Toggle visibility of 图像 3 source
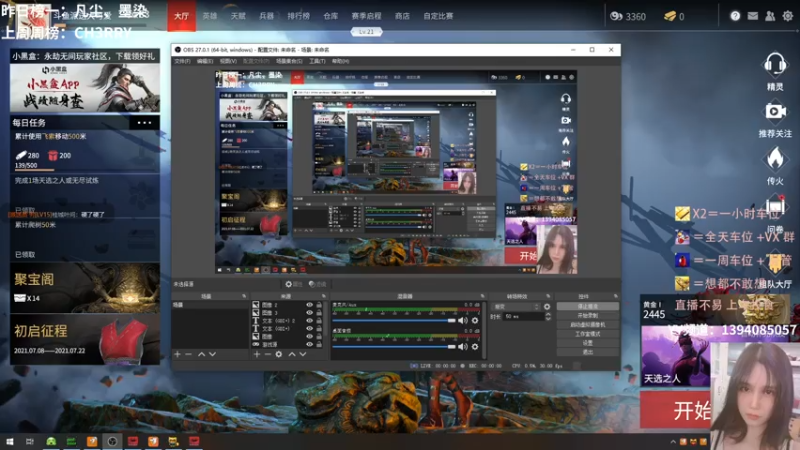The image size is (800, 450). (x=309, y=312)
